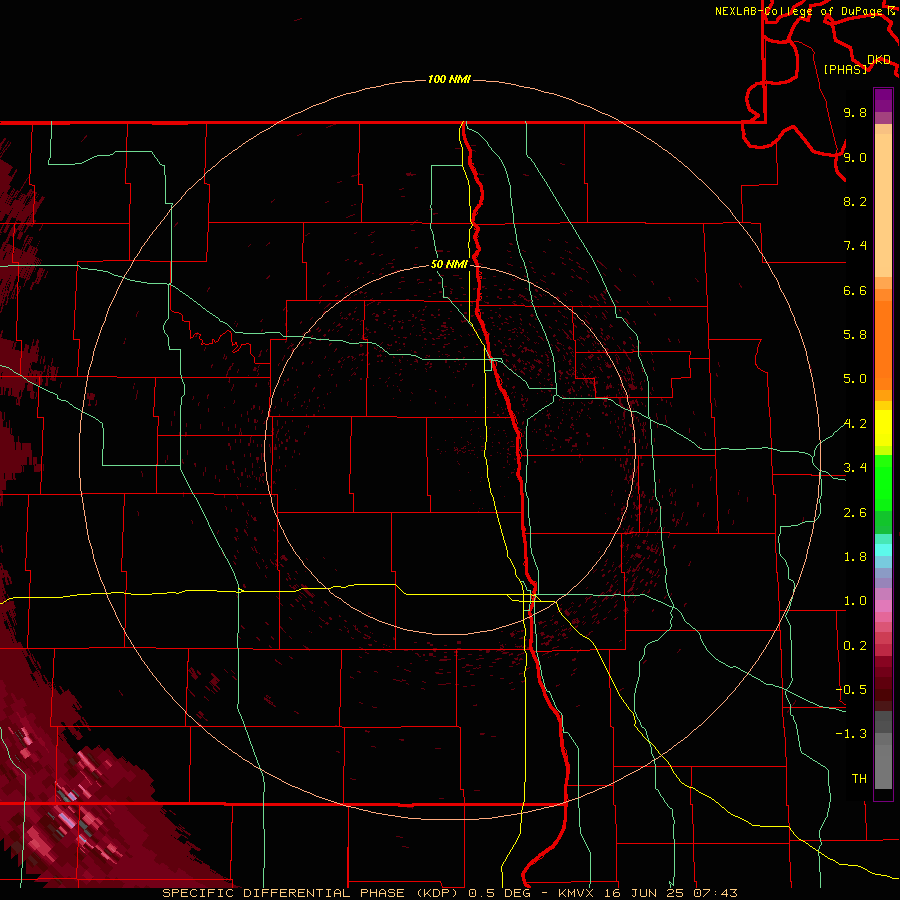The width and height of the screenshot is (900, 900).
Task: Click the TH threshold legend label
Action: (859, 779)
